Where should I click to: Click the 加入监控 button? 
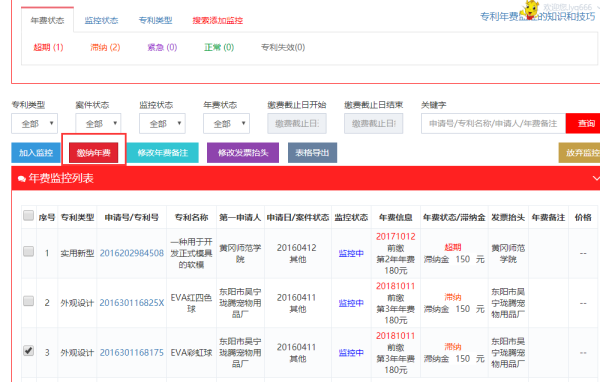[36, 153]
